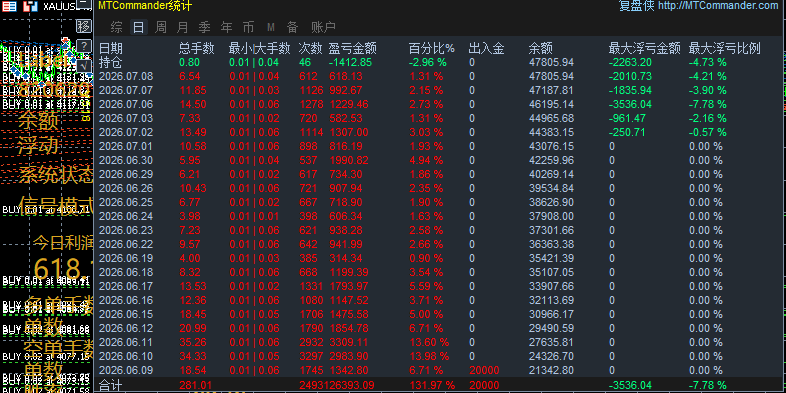786x393 pixels.
Task: Select date 2026.06.09
Action: 126,370
